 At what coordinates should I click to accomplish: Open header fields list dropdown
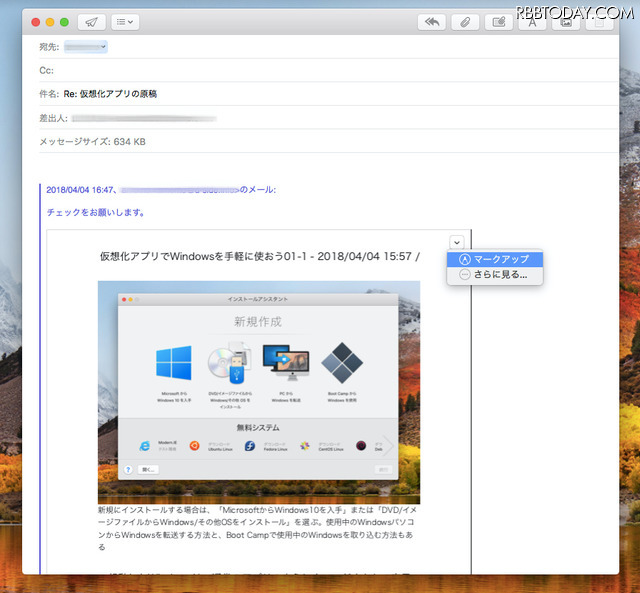pyautogui.click(x=125, y=22)
